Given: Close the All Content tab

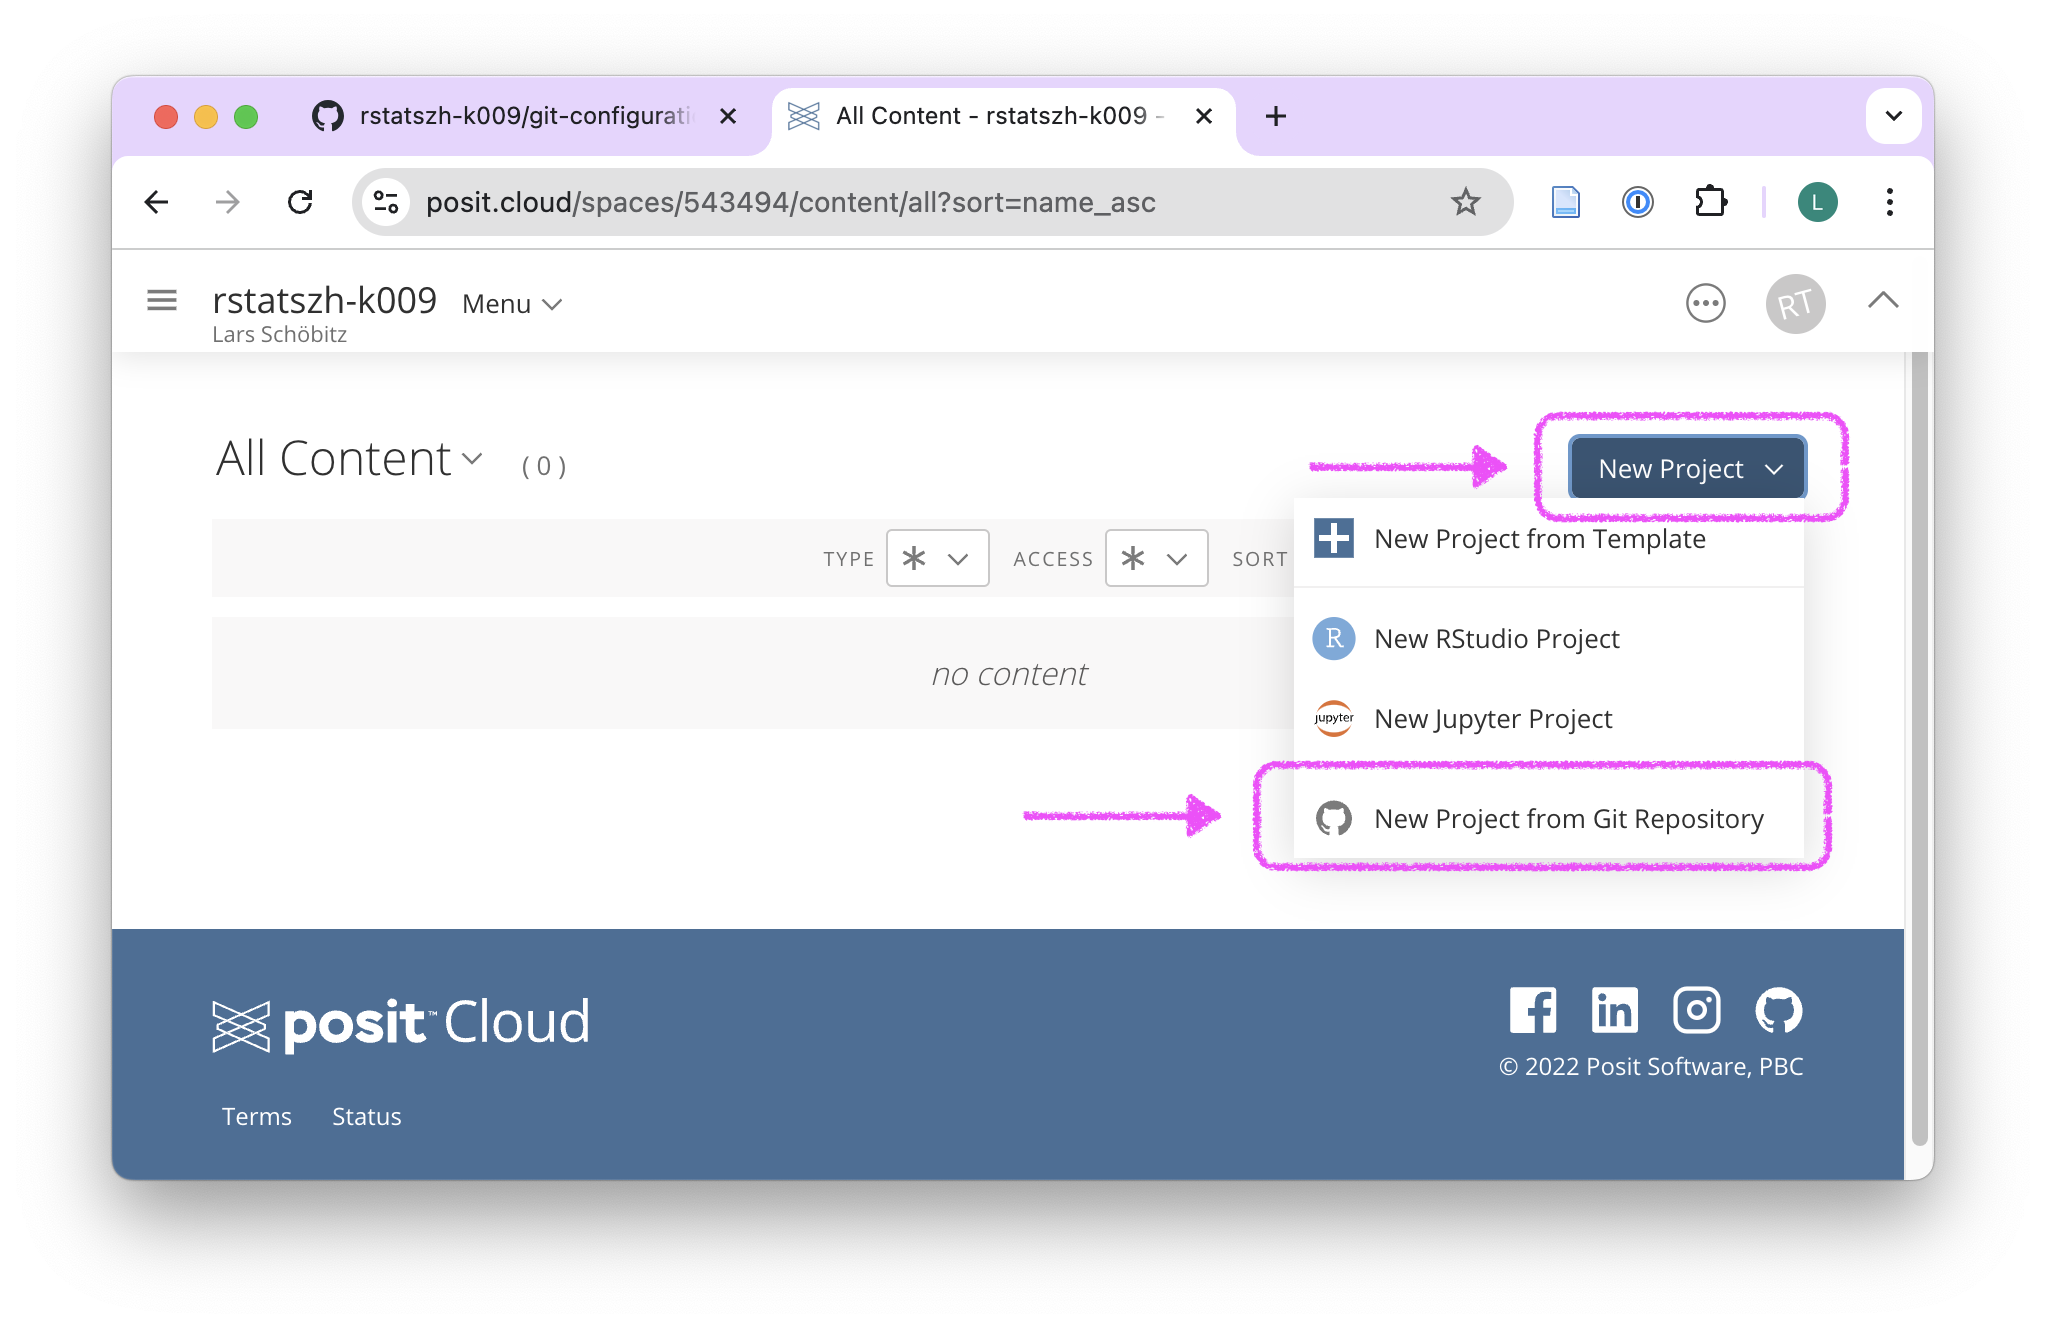Looking at the screenshot, I should pos(1204,116).
